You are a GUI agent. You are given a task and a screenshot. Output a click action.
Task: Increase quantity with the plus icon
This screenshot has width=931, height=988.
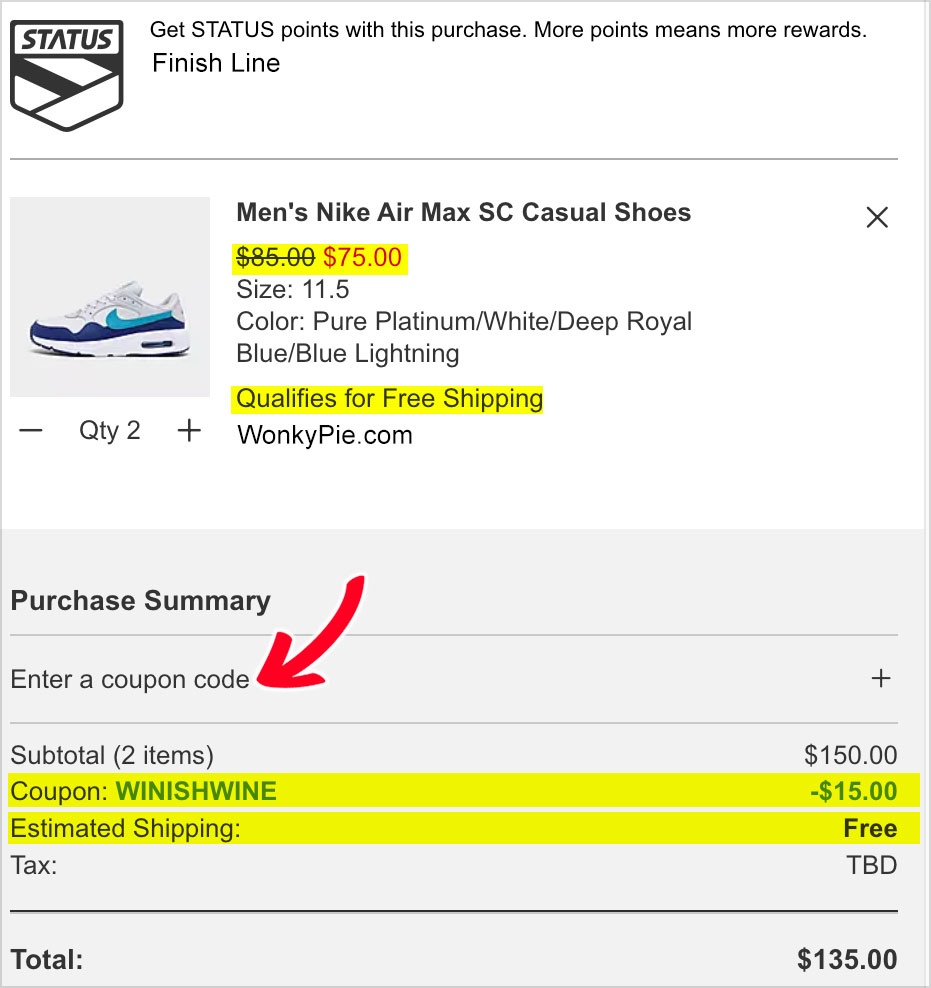pyautogui.click(x=189, y=431)
